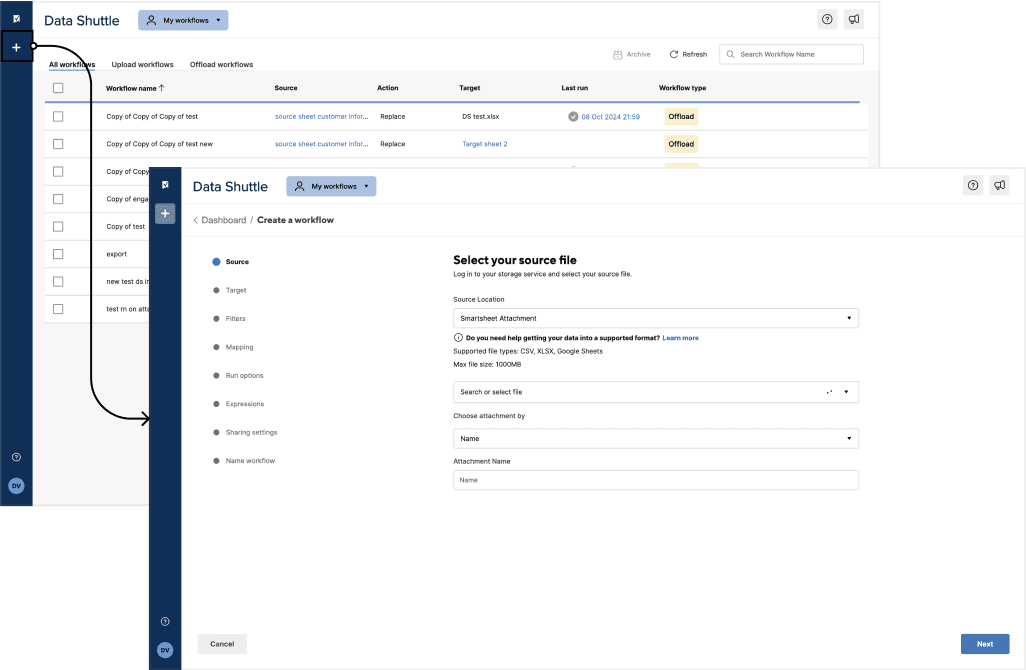The image size is (1026, 670).
Task: Open My workflows dropdown in back window
Action: 183,20
